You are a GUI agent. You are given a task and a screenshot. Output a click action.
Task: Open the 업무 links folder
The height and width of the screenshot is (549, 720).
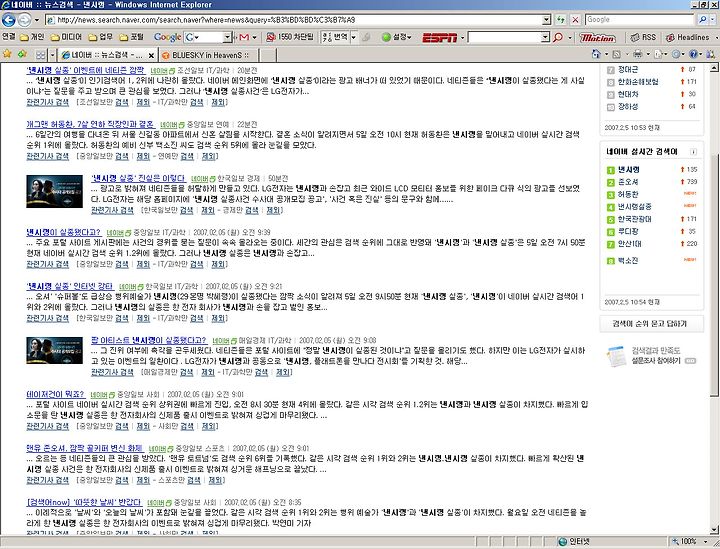pos(100,37)
